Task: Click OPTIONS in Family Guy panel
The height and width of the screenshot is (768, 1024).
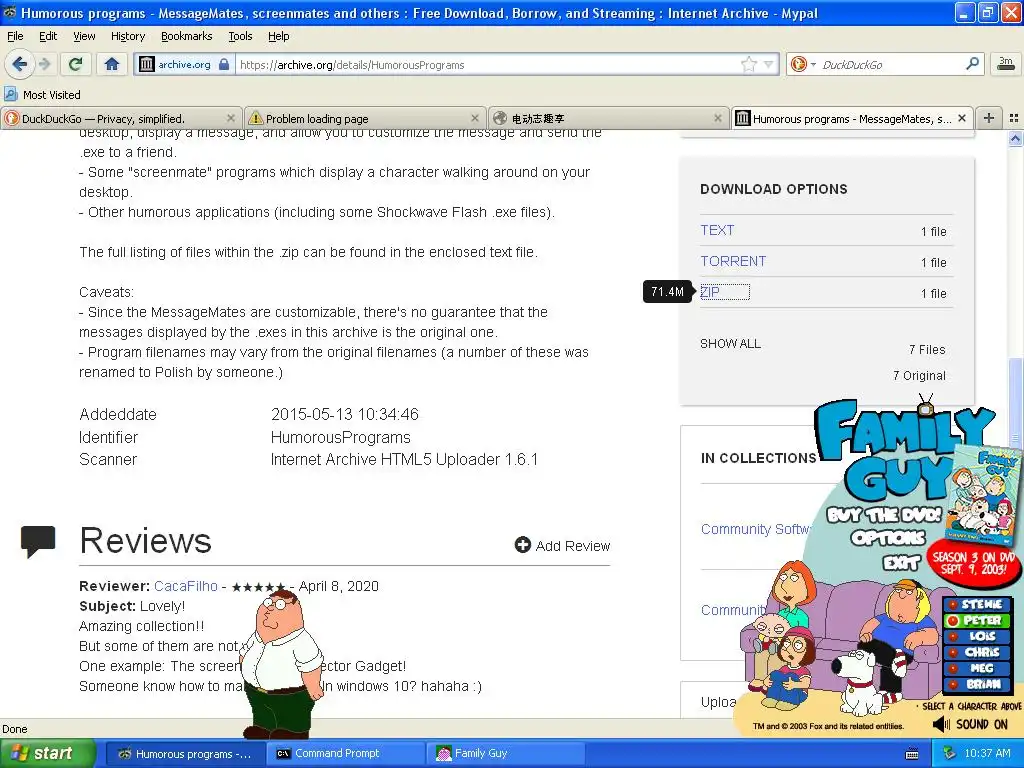Action: pos(888,538)
